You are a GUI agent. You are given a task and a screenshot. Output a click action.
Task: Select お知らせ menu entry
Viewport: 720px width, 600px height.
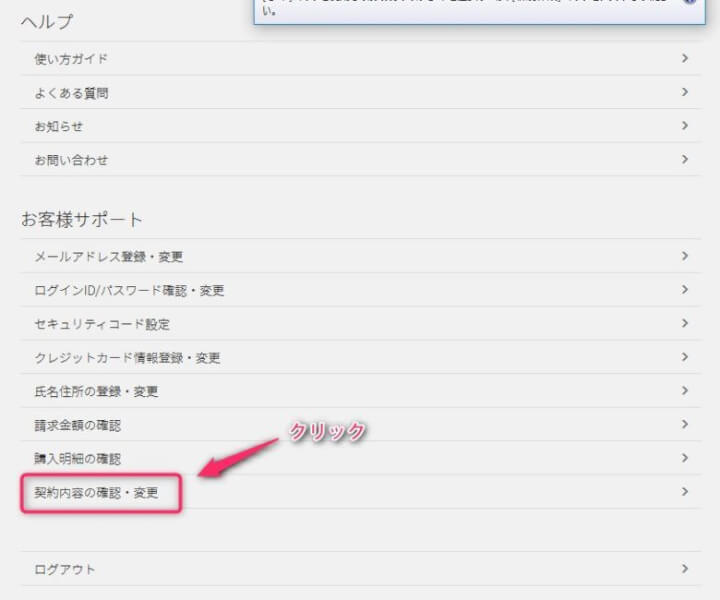coord(59,126)
